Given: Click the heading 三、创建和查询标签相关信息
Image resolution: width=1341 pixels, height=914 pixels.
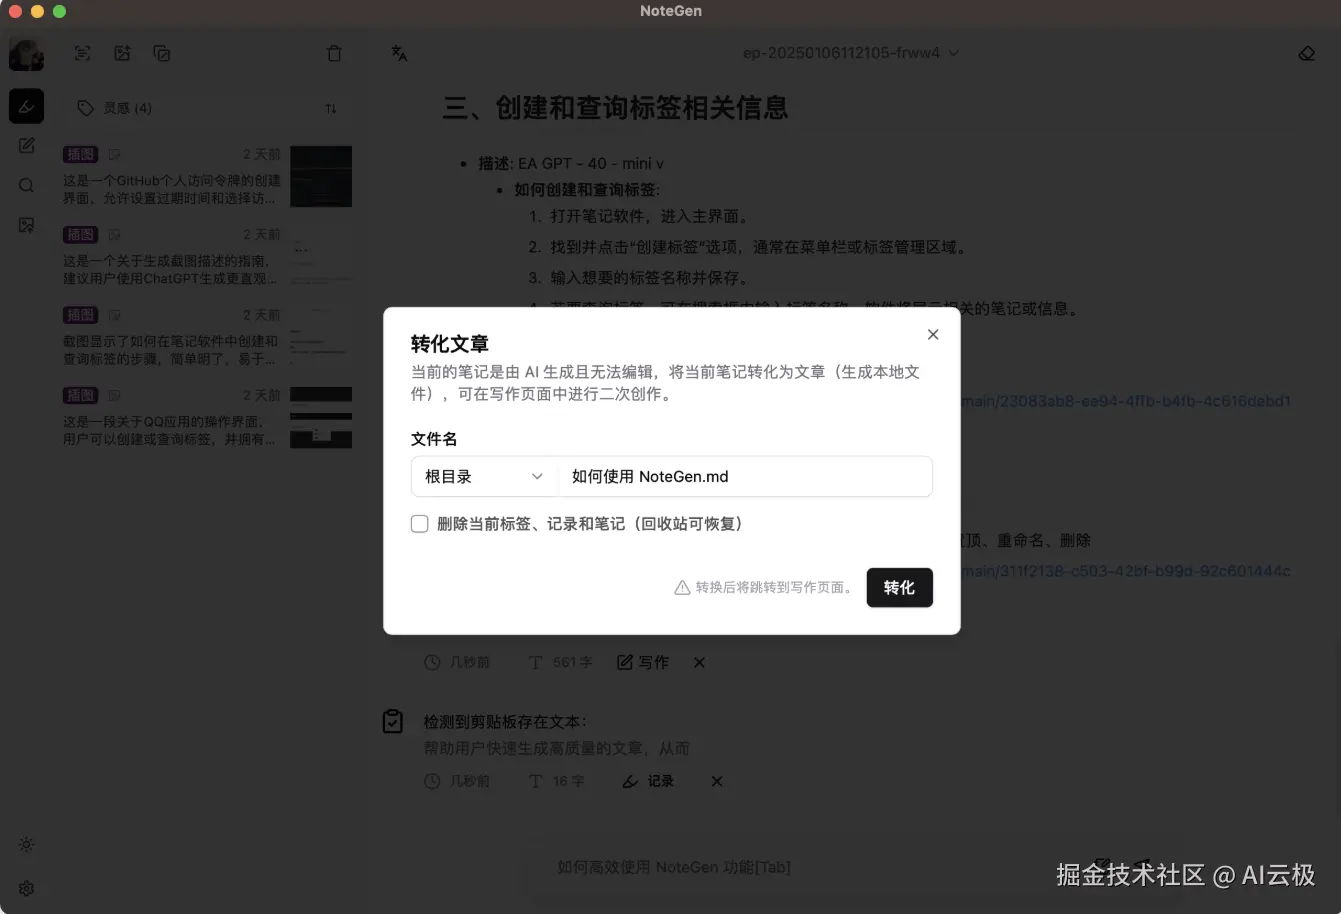Looking at the screenshot, I should [615, 108].
